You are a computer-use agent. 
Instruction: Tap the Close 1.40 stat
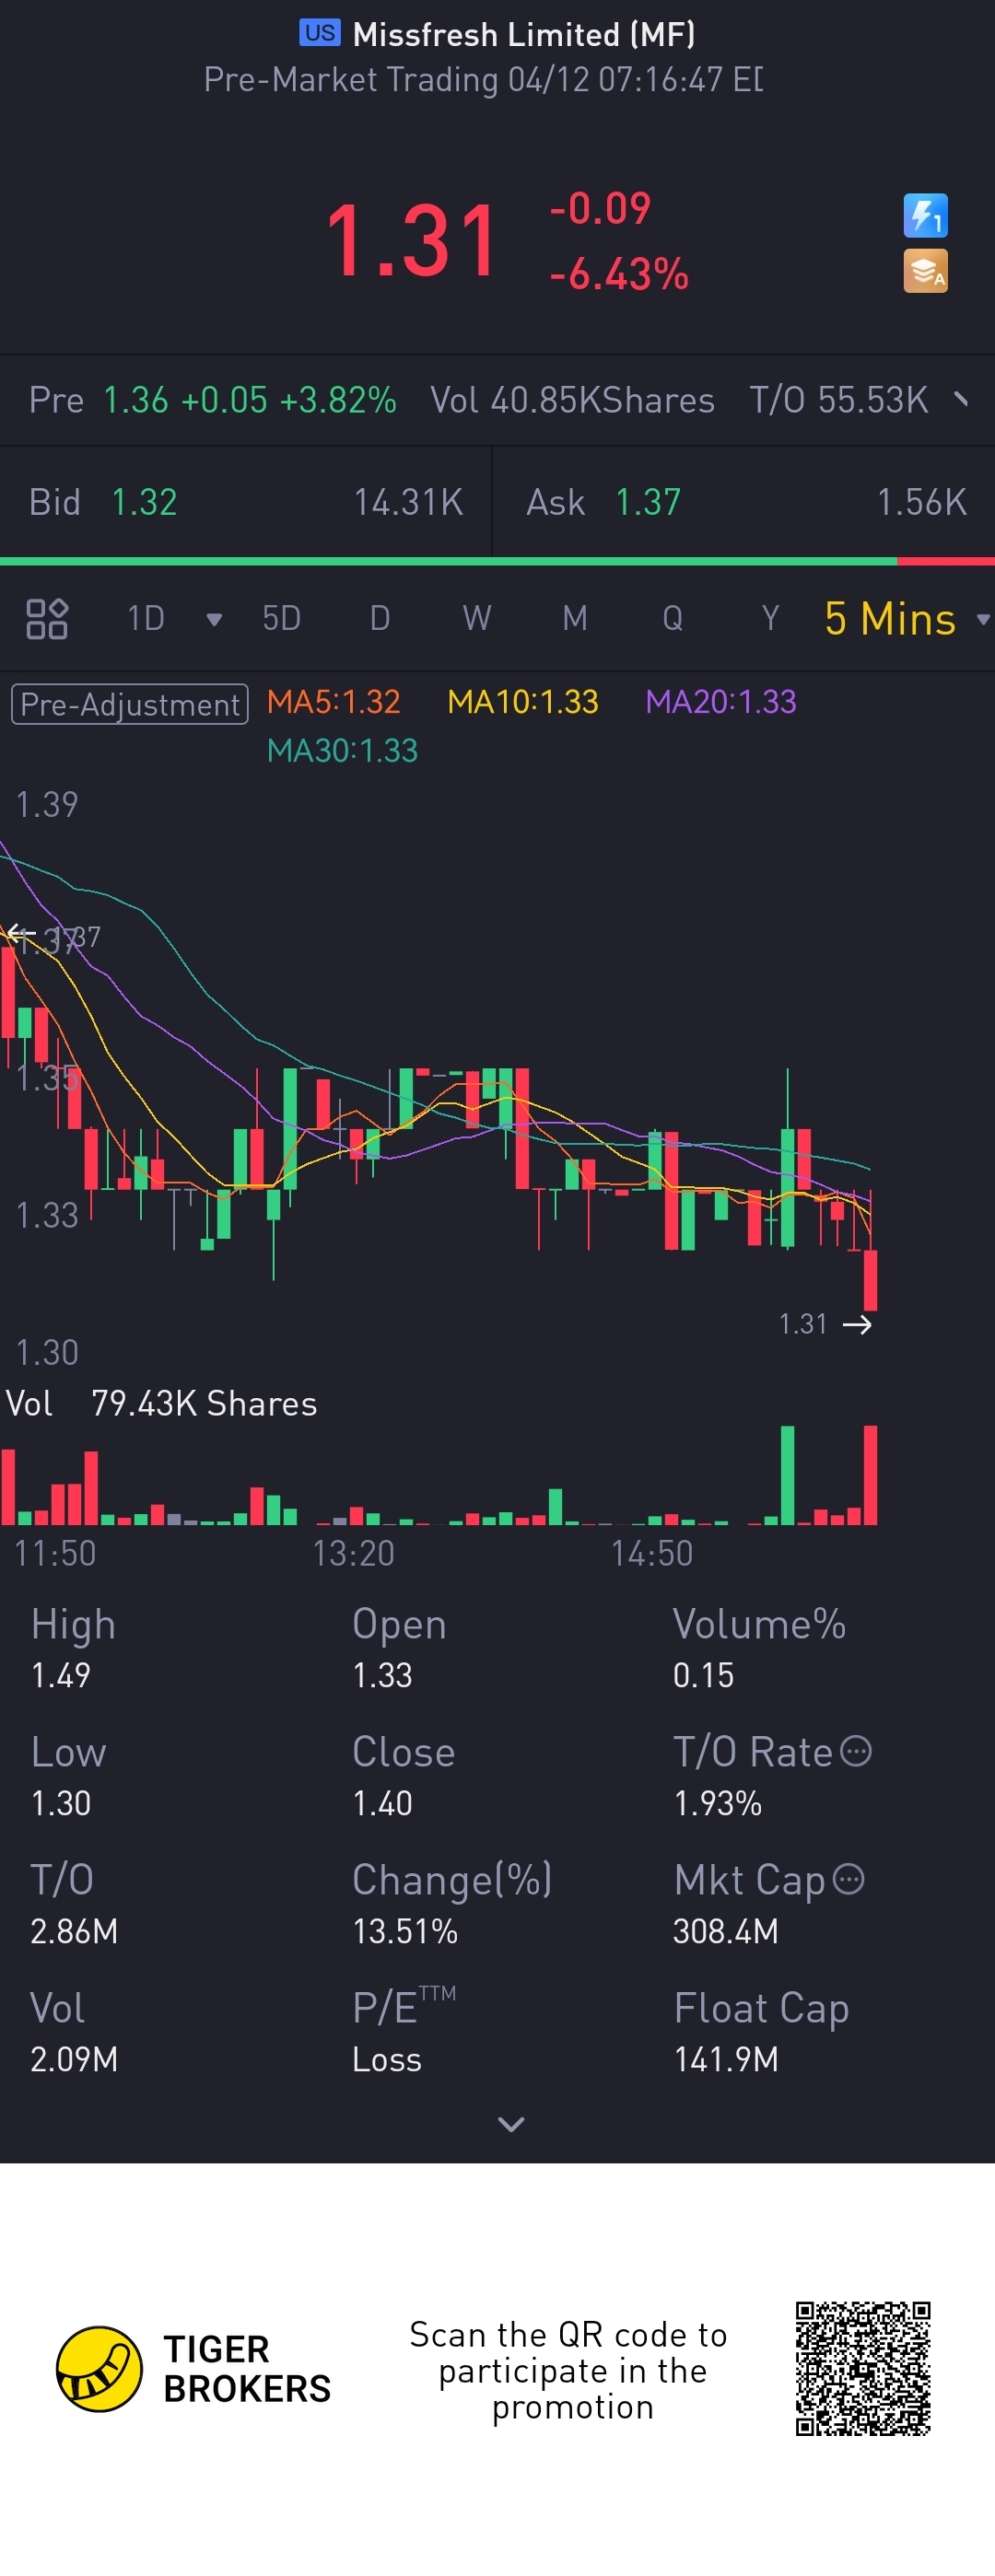coord(403,1777)
